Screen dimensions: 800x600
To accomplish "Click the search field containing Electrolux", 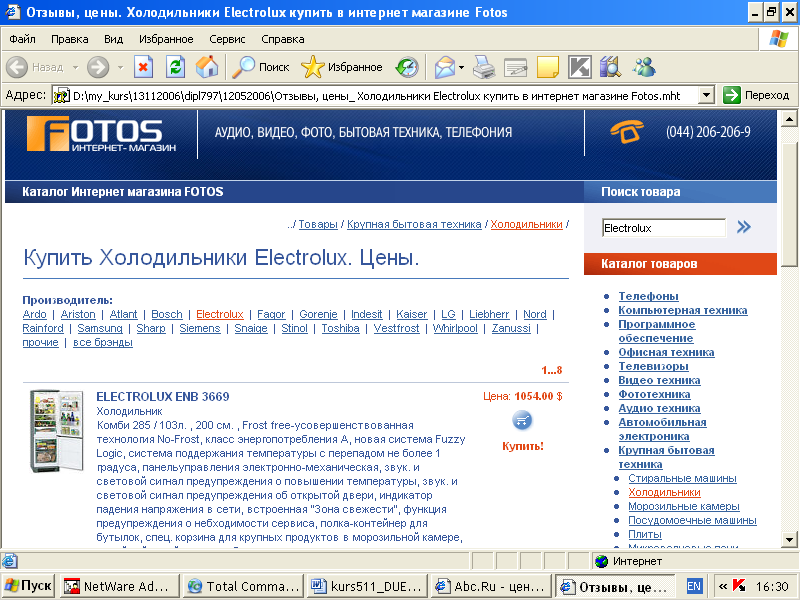I will click(x=663, y=228).
